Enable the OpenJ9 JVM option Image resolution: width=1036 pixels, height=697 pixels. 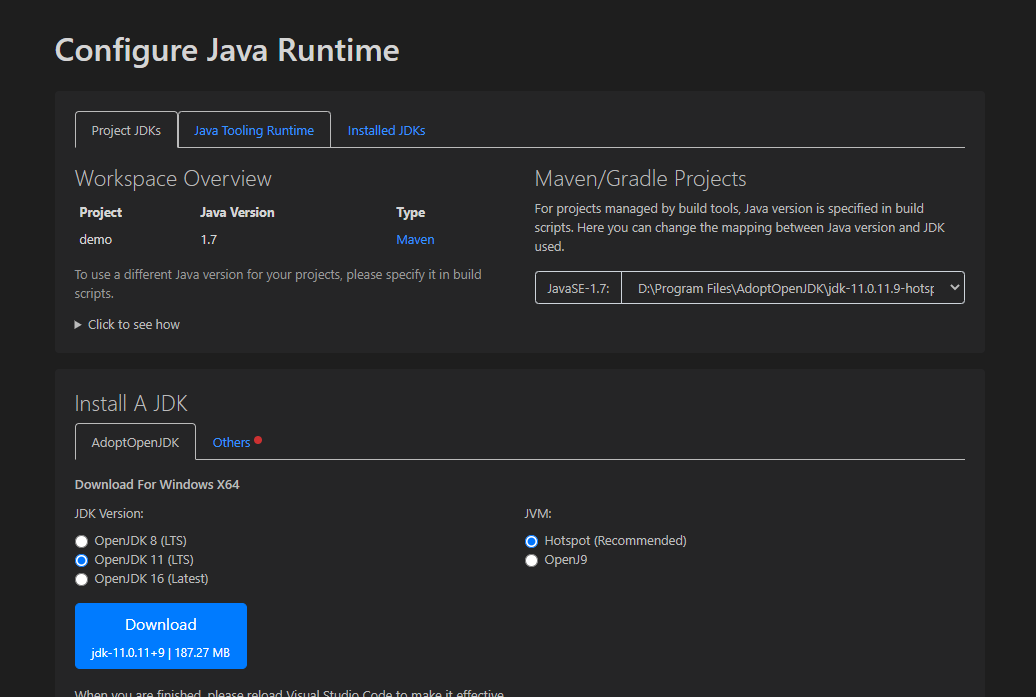click(x=531, y=560)
